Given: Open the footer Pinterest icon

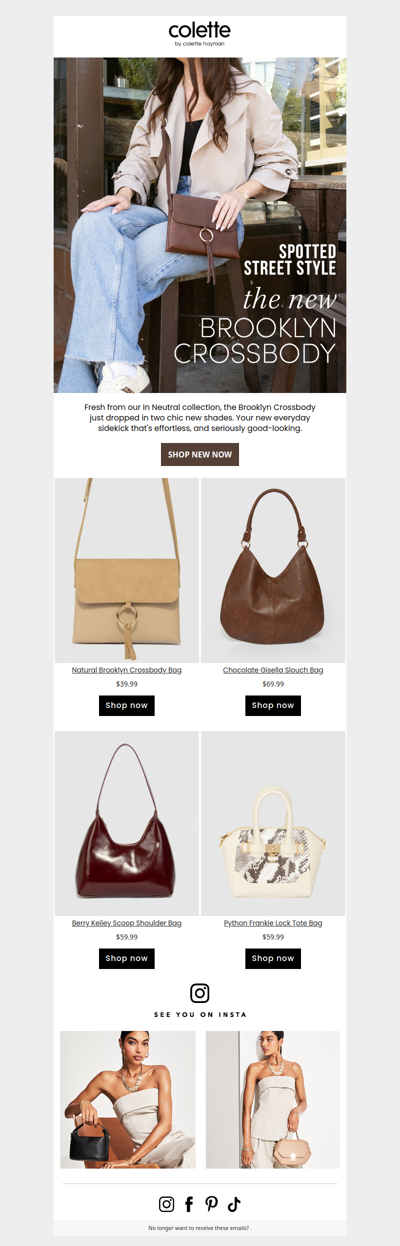Looking at the screenshot, I should (211, 1204).
